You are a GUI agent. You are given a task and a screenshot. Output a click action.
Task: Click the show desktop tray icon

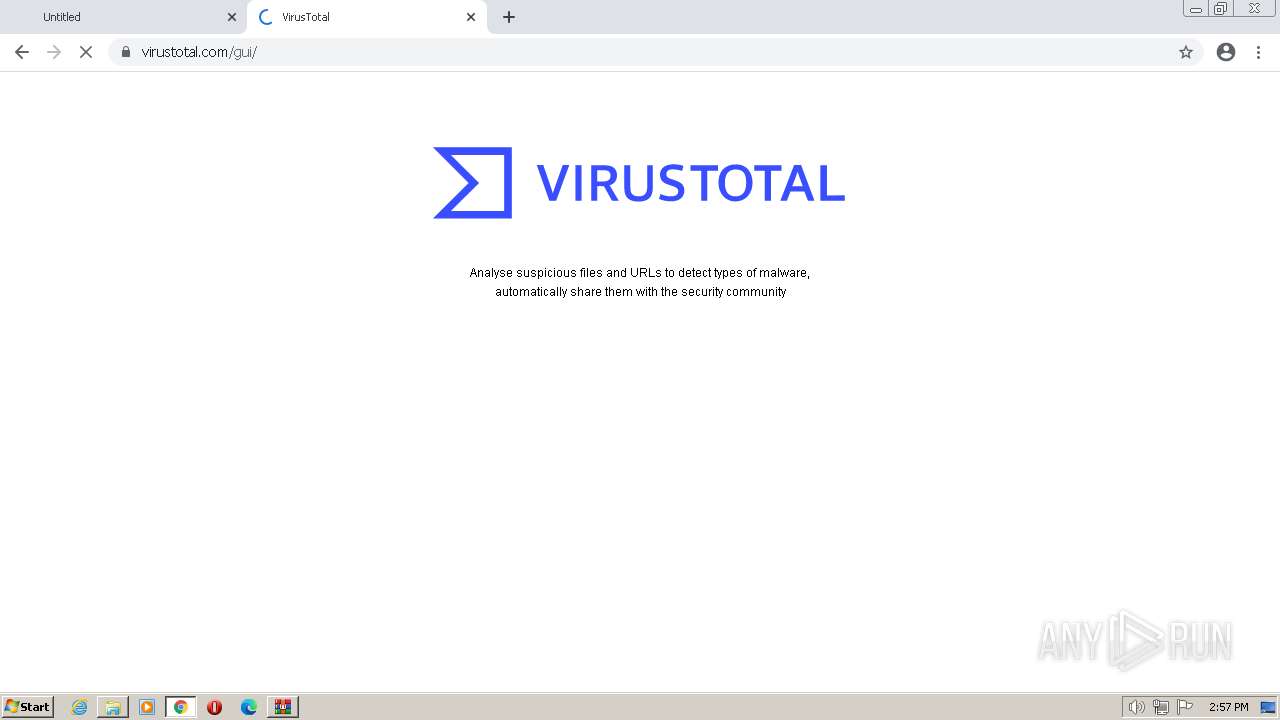(1268, 707)
